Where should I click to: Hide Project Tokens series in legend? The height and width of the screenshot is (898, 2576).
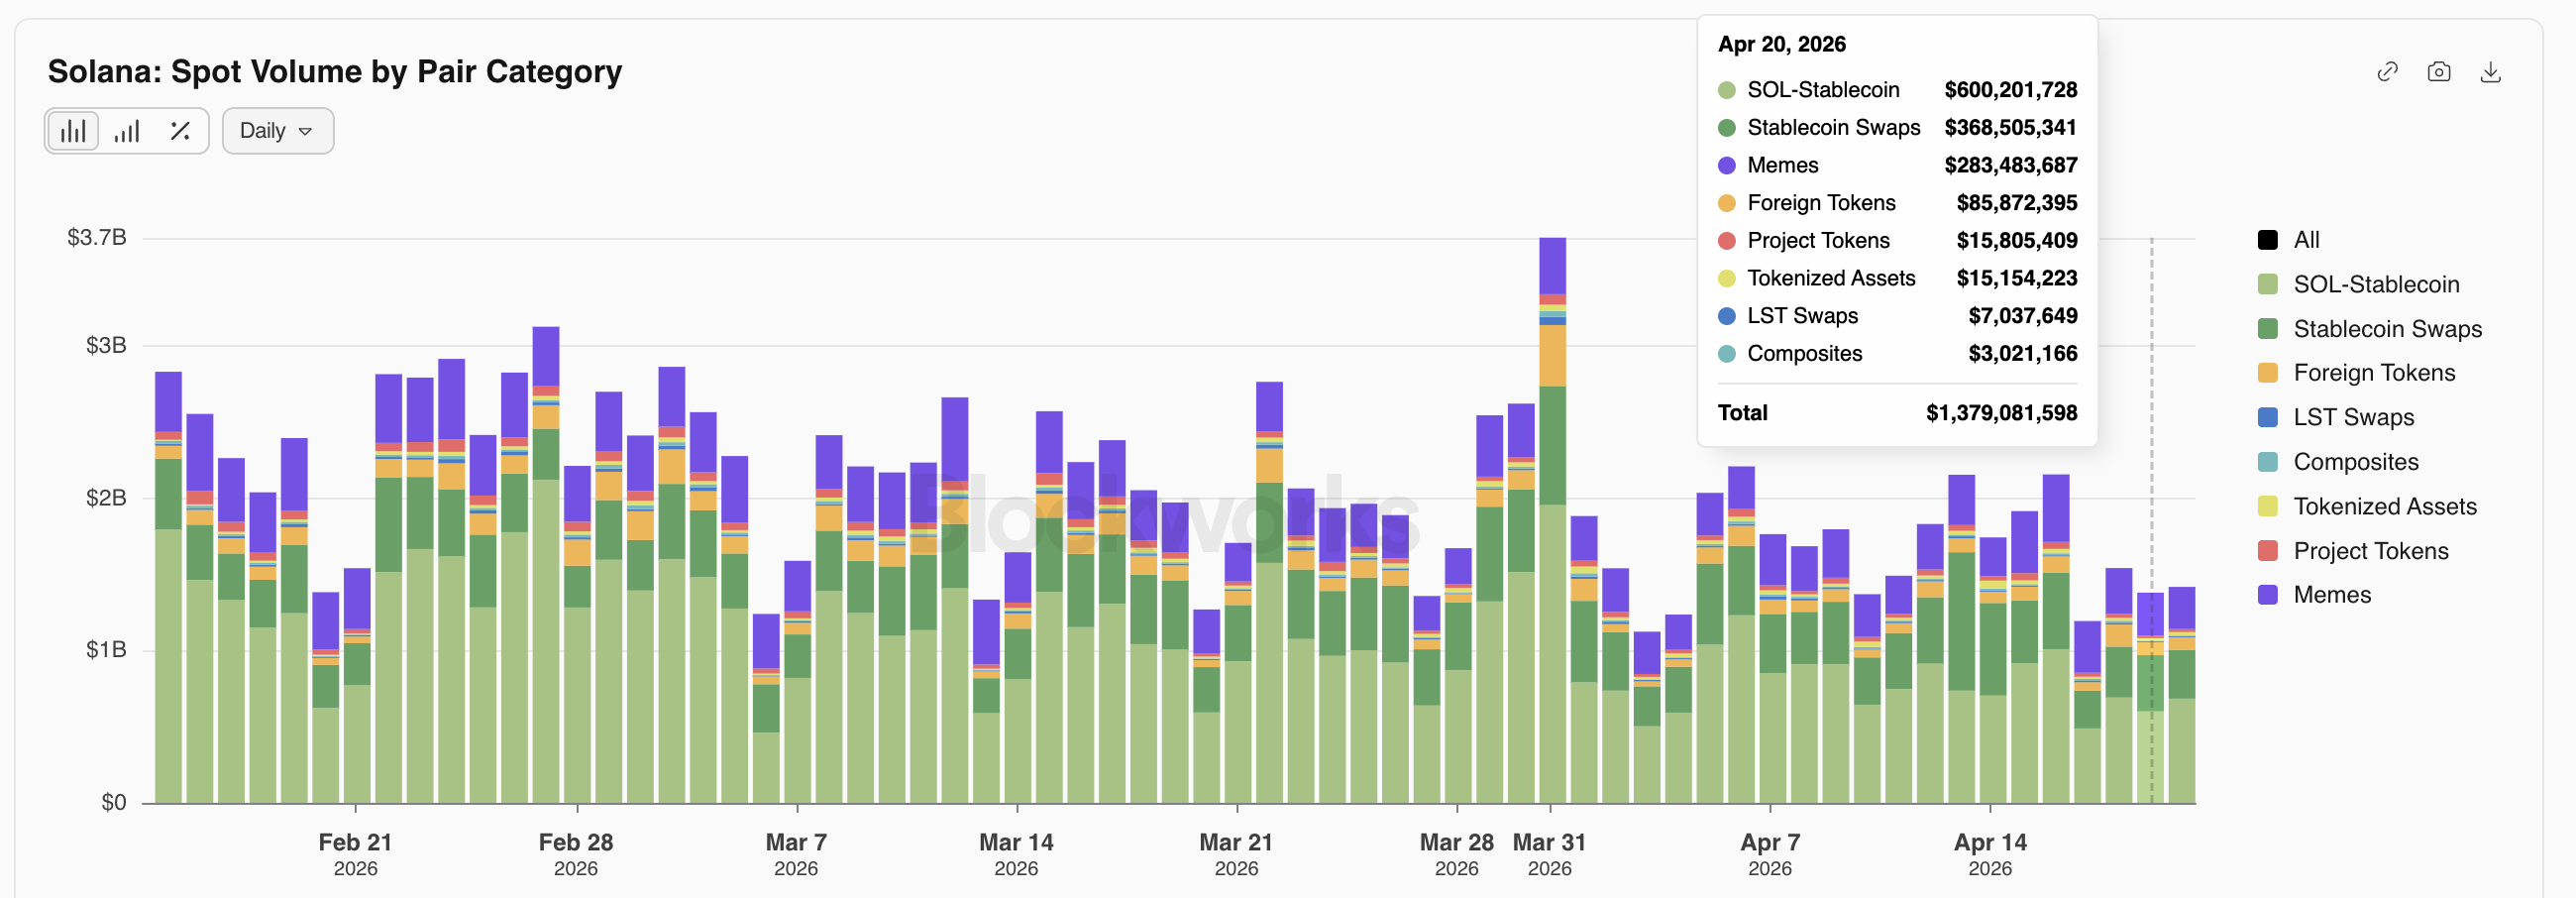pos(2370,551)
